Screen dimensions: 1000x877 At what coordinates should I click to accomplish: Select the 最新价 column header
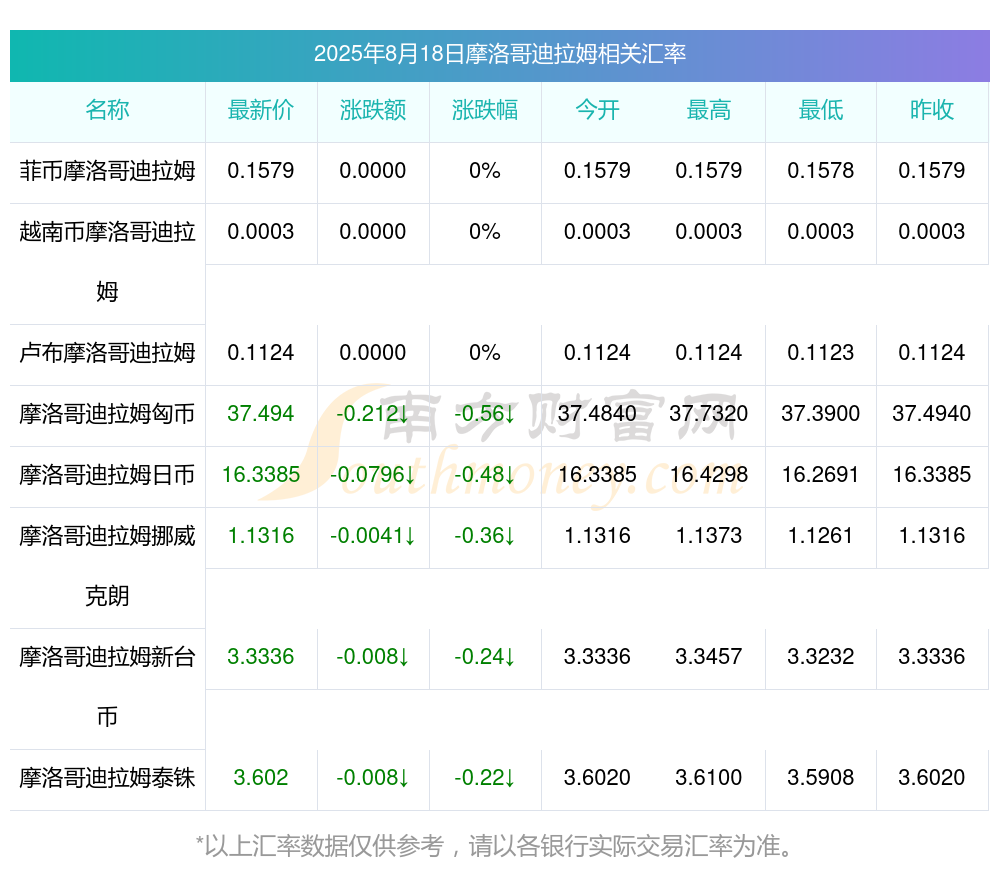[x=261, y=110]
